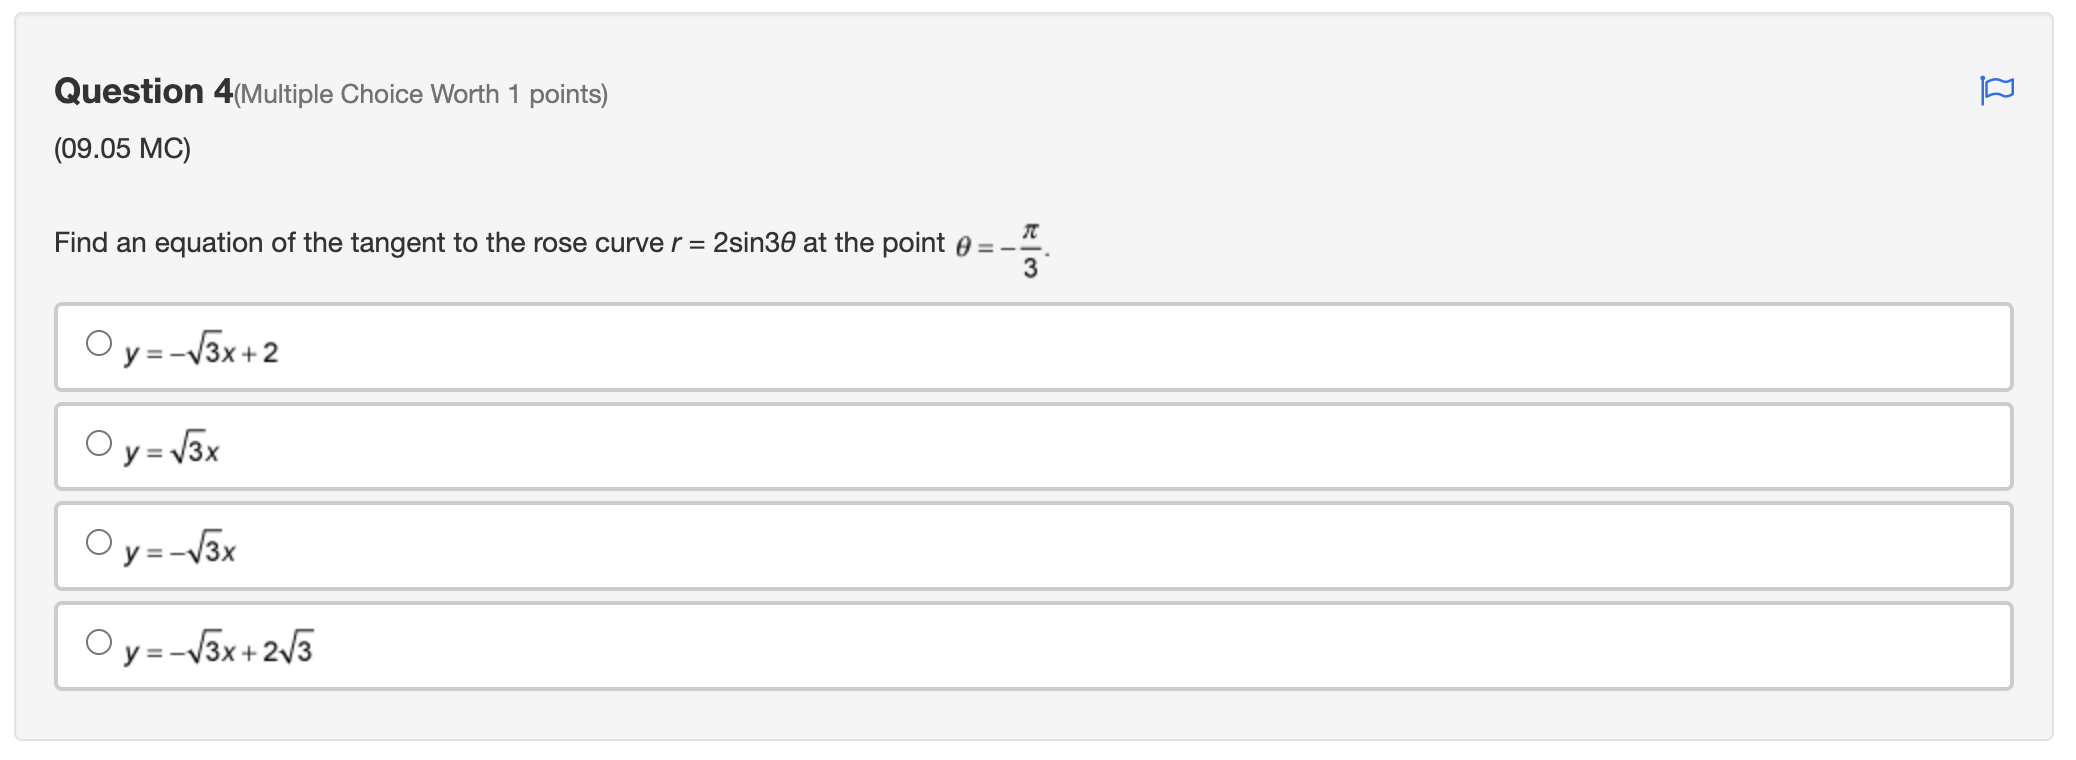Select the radio button for y = -√3x + 2
Image resolution: width=2076 pixels, height=760 pixels.
(x=97, y=341)
